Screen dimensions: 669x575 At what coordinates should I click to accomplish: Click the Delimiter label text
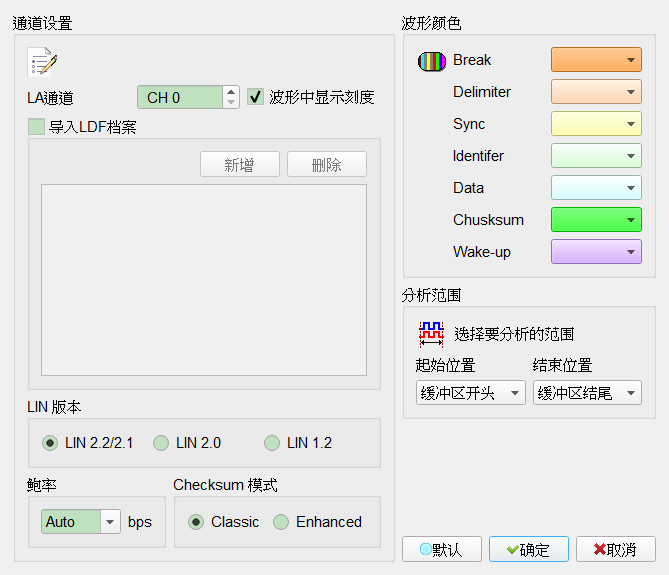[482, 92]
